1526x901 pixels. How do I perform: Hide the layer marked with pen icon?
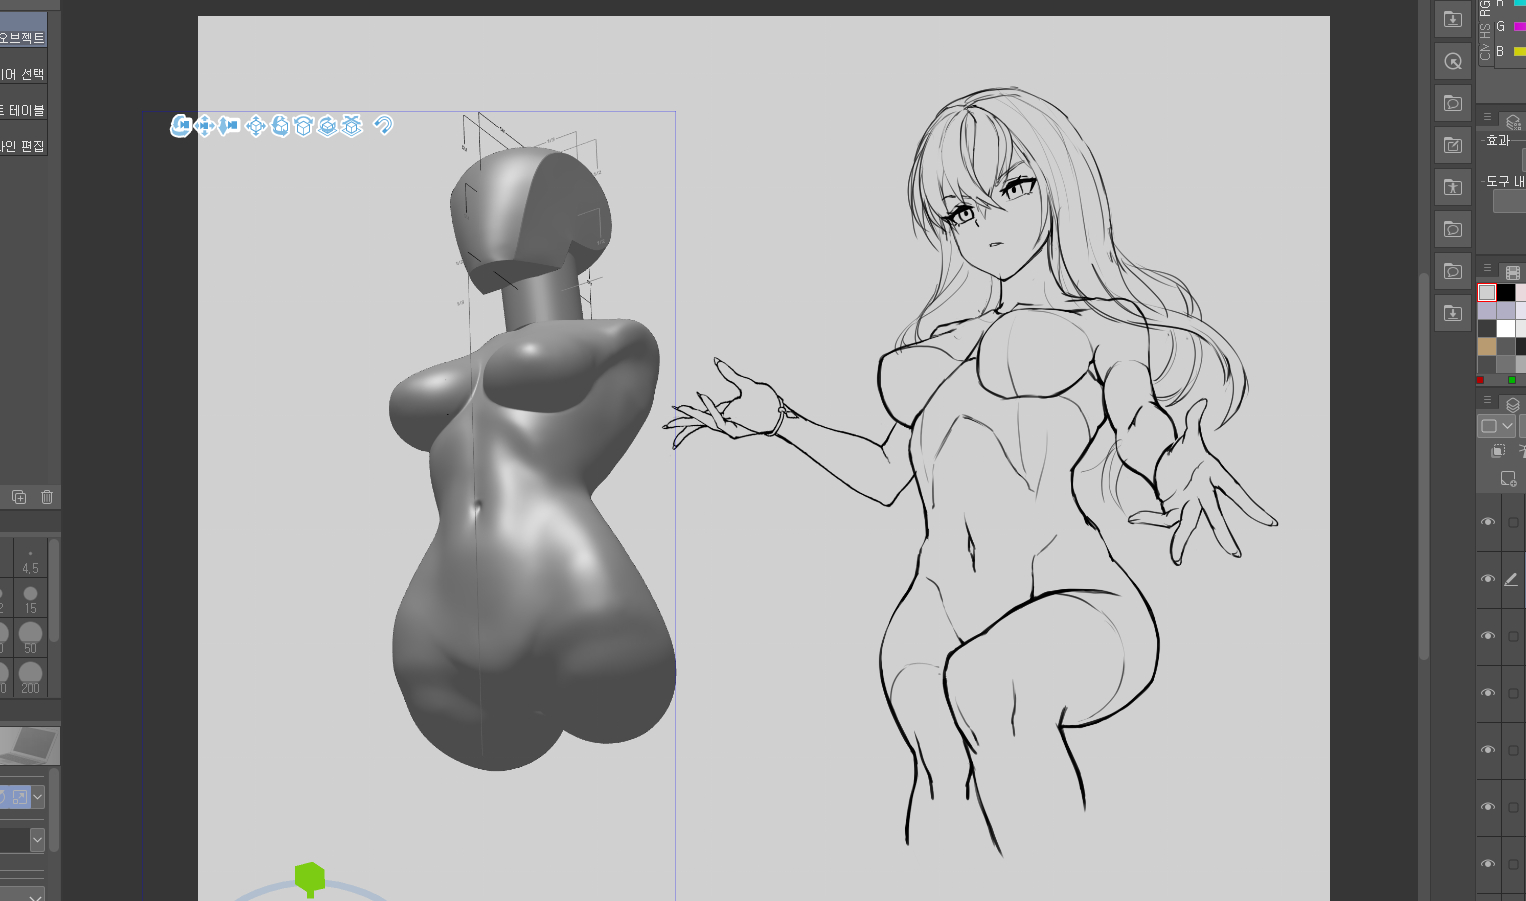pyautogui.click(x=1488, y=579)
